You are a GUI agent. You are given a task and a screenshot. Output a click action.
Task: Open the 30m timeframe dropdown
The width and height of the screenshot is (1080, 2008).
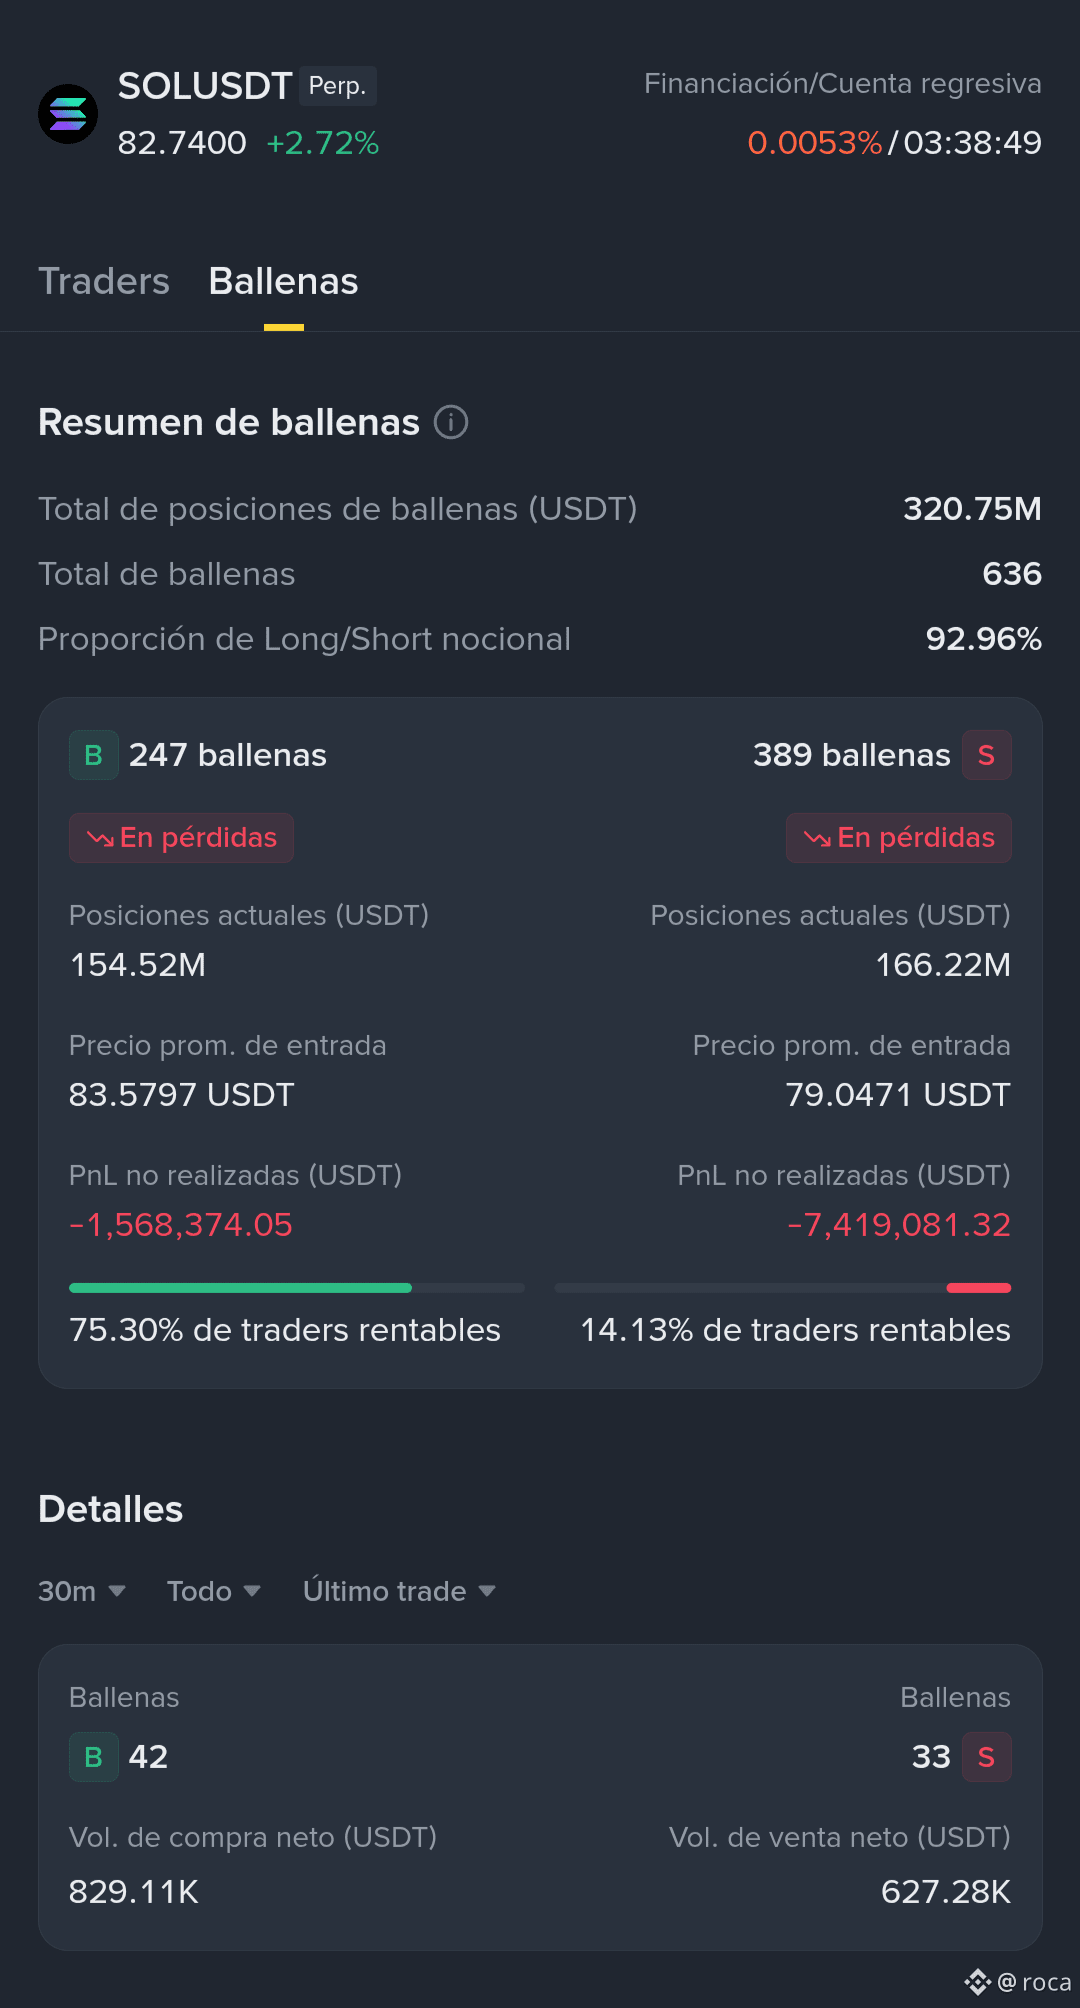(x=82, y=1591)
